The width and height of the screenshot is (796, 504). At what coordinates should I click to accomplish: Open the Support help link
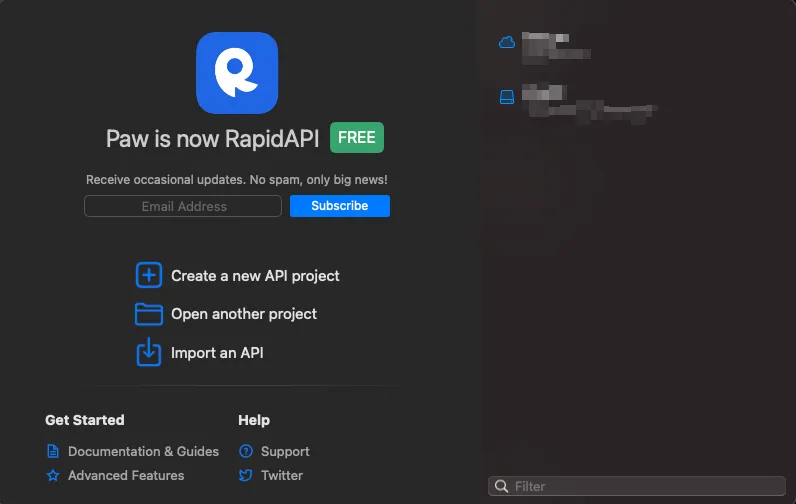(285, 452)
